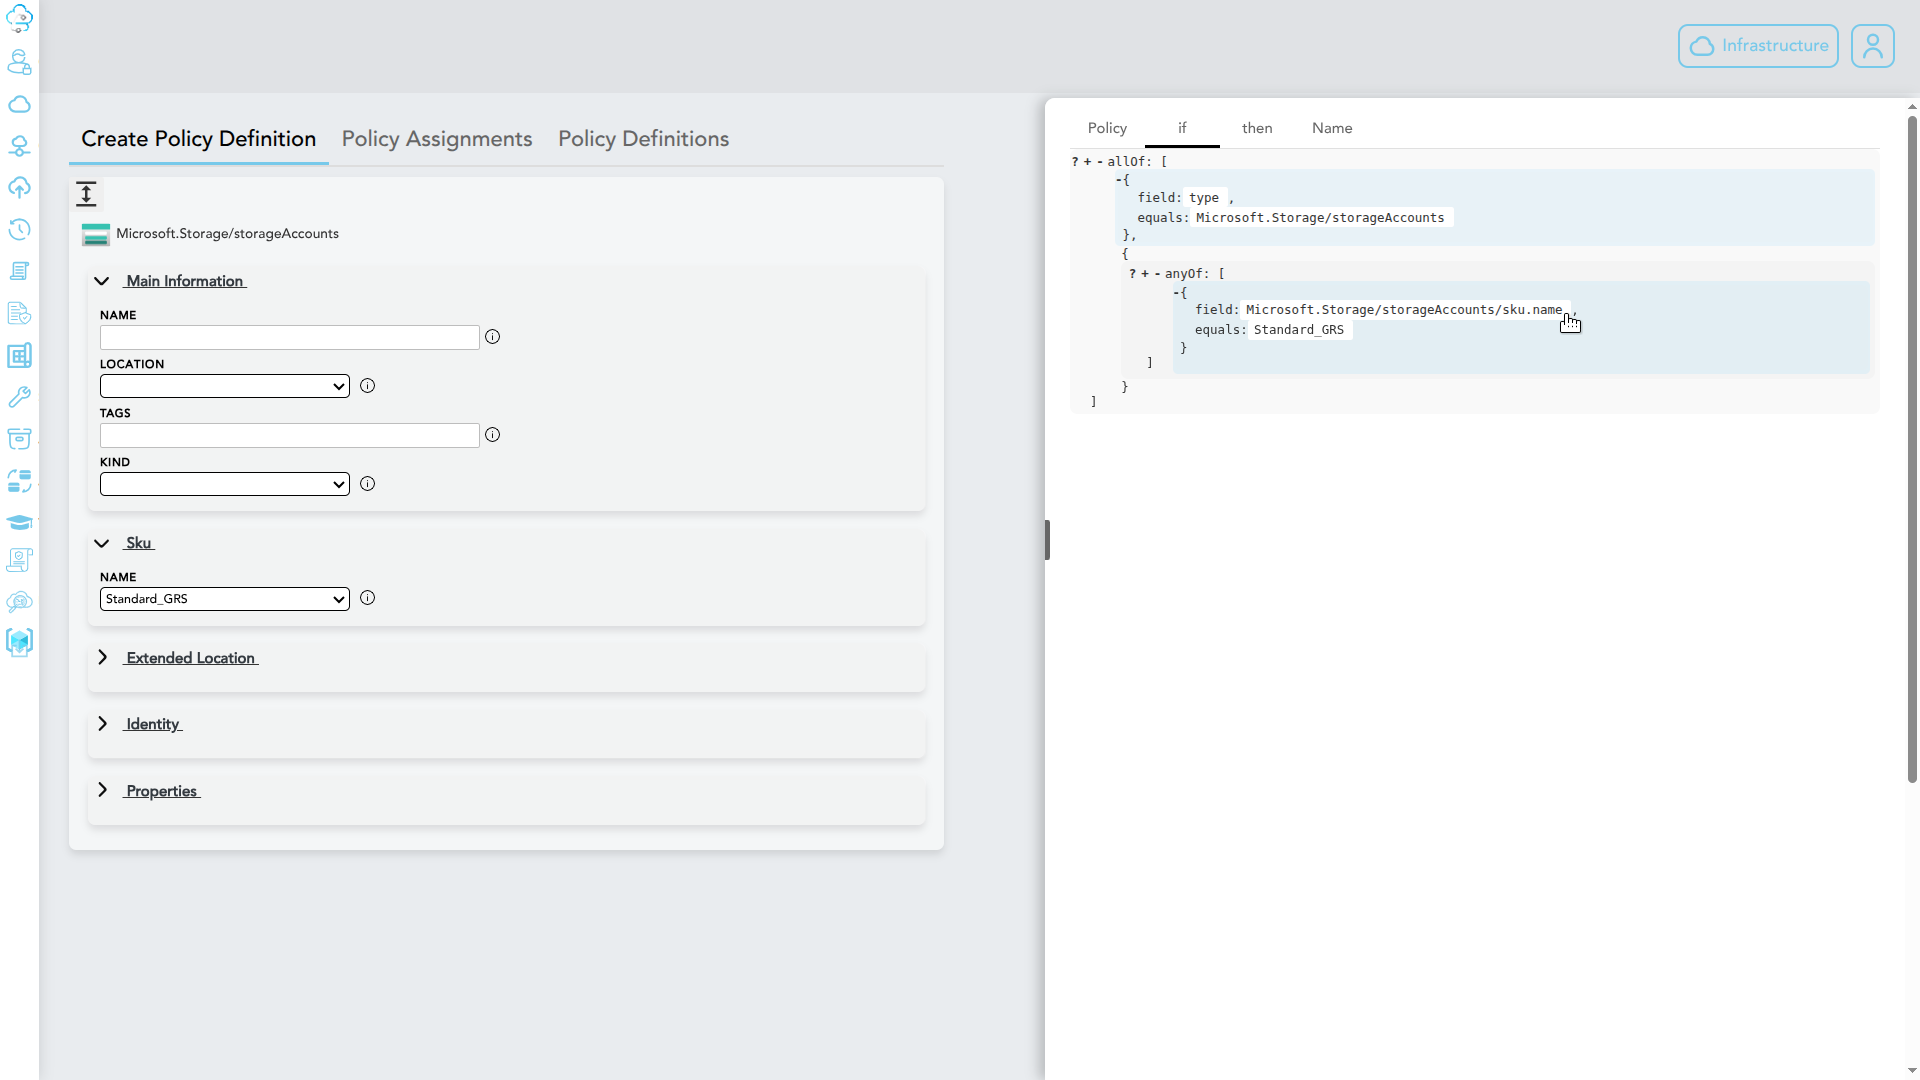Click the Infrastructure button
Screen dimensions: 1920x1080
(1758, 46)
